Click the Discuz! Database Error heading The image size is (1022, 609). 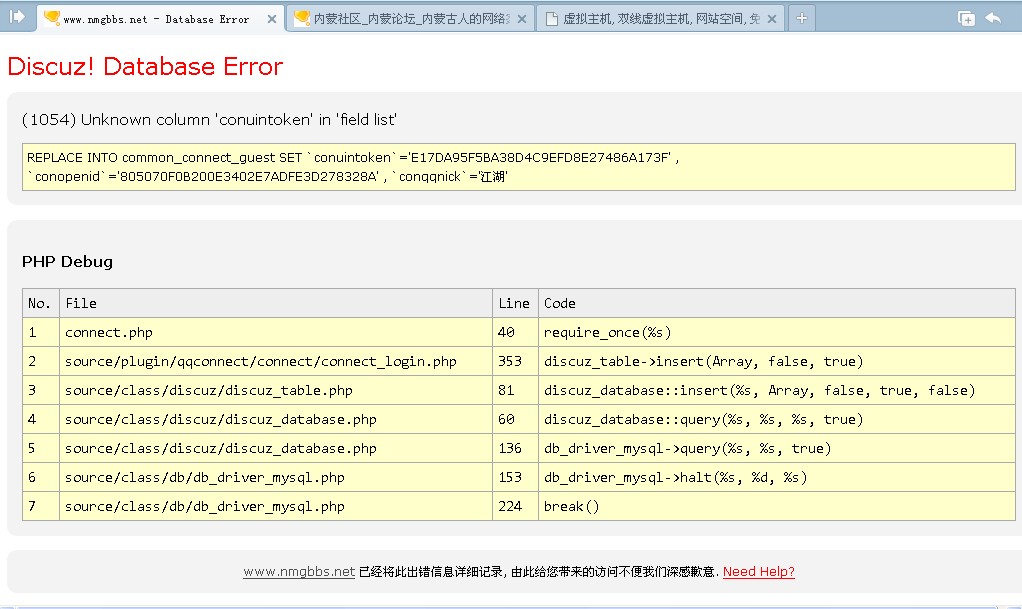(x=145, y=67)
